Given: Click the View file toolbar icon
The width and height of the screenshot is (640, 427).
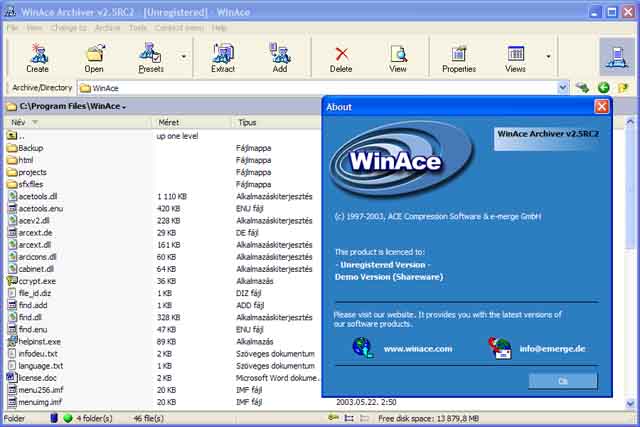Looking at the screenshot, I should point(398,53).
